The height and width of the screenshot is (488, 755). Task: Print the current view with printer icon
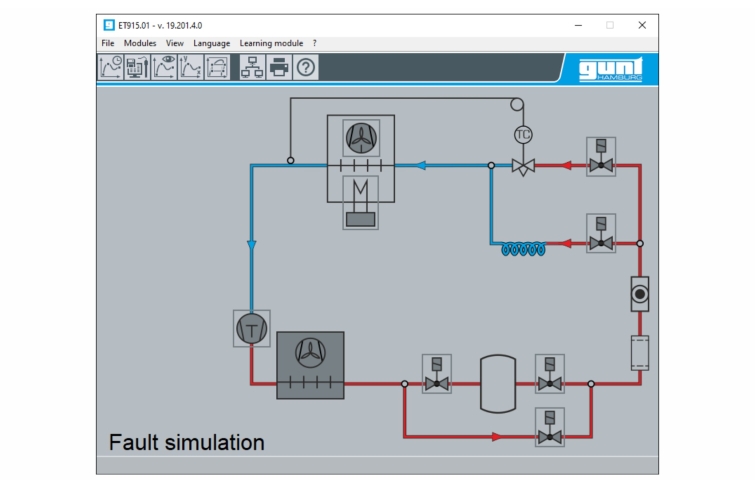coord(279,67)
